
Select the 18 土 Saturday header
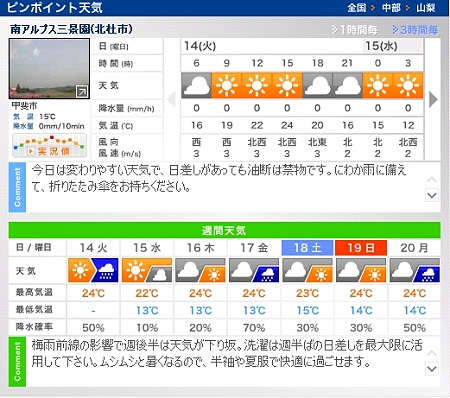307,248
